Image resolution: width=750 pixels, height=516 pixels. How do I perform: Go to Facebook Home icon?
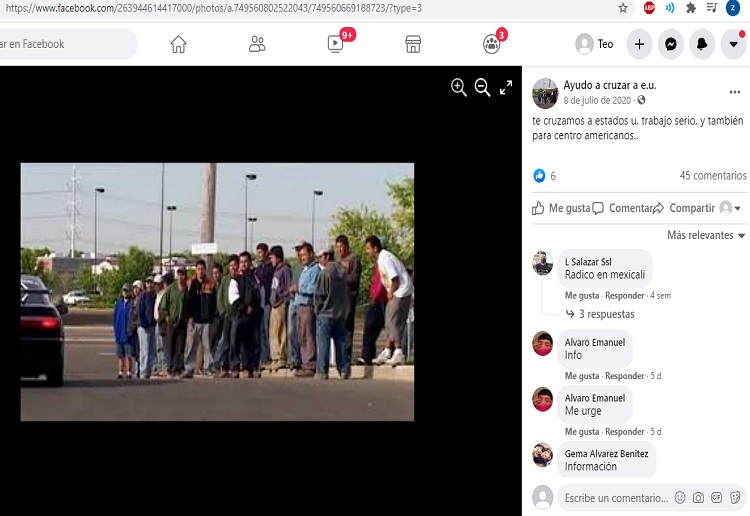point(178,44)
